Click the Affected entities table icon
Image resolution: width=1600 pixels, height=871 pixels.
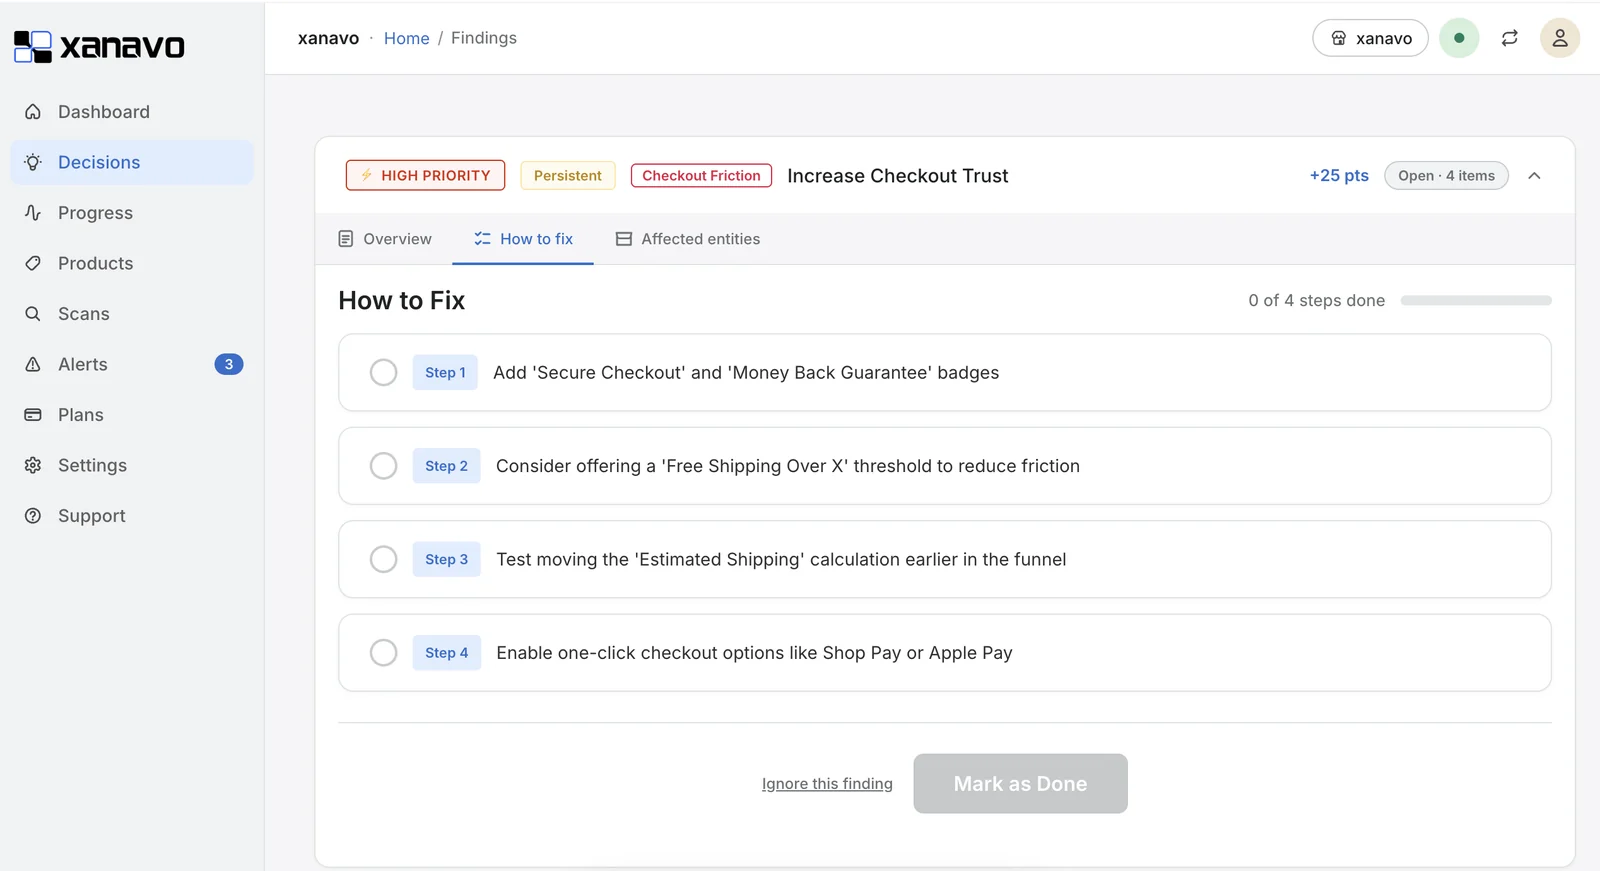[x=624, y=239]
